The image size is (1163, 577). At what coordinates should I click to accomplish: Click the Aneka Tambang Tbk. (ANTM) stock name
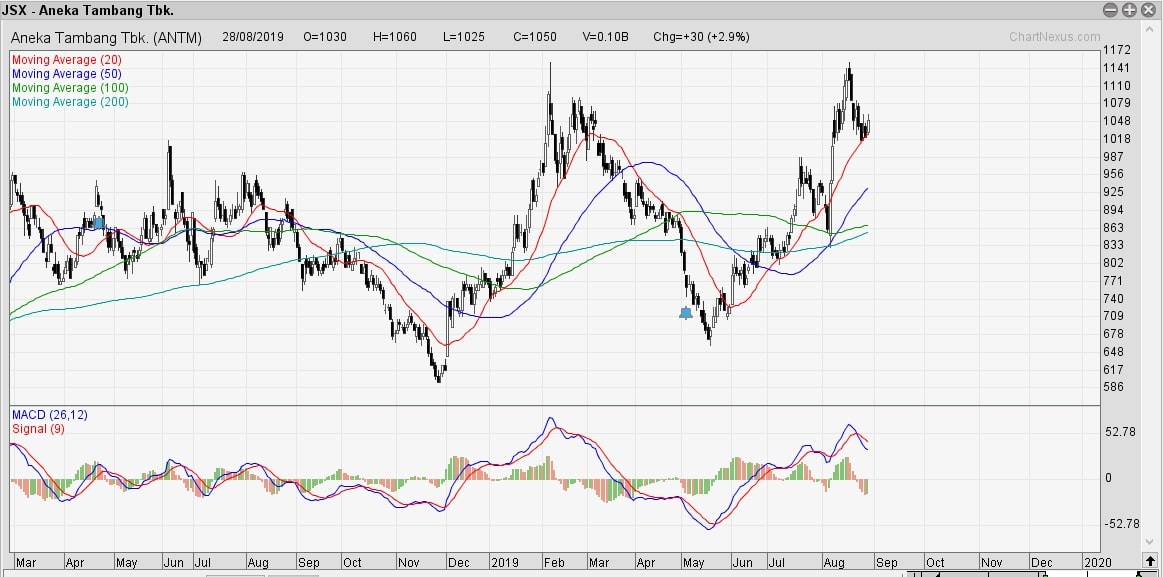[107, 38]
